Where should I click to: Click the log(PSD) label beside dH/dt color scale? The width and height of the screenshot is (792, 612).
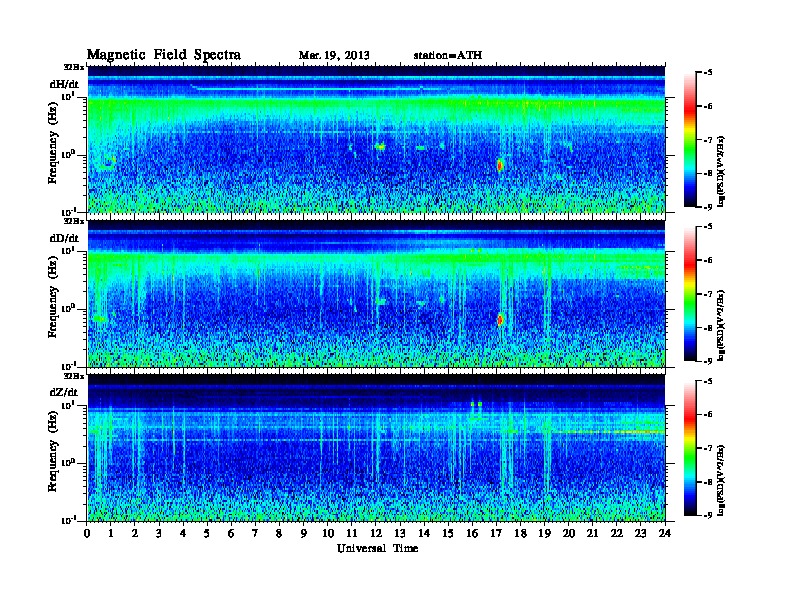722,171
